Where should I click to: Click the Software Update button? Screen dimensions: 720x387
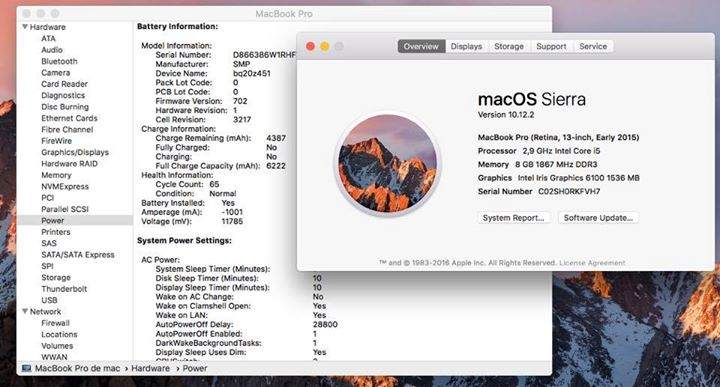[x=598, y=218]
